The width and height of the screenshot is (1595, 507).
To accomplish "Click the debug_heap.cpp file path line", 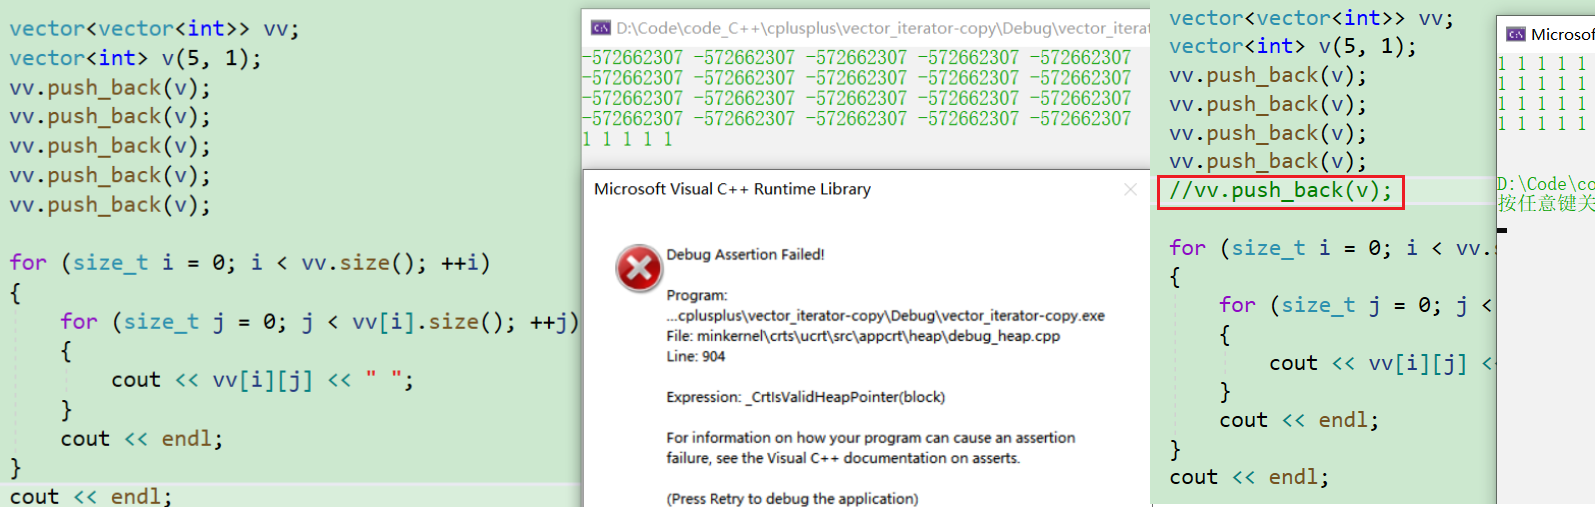I will [863, 336].
